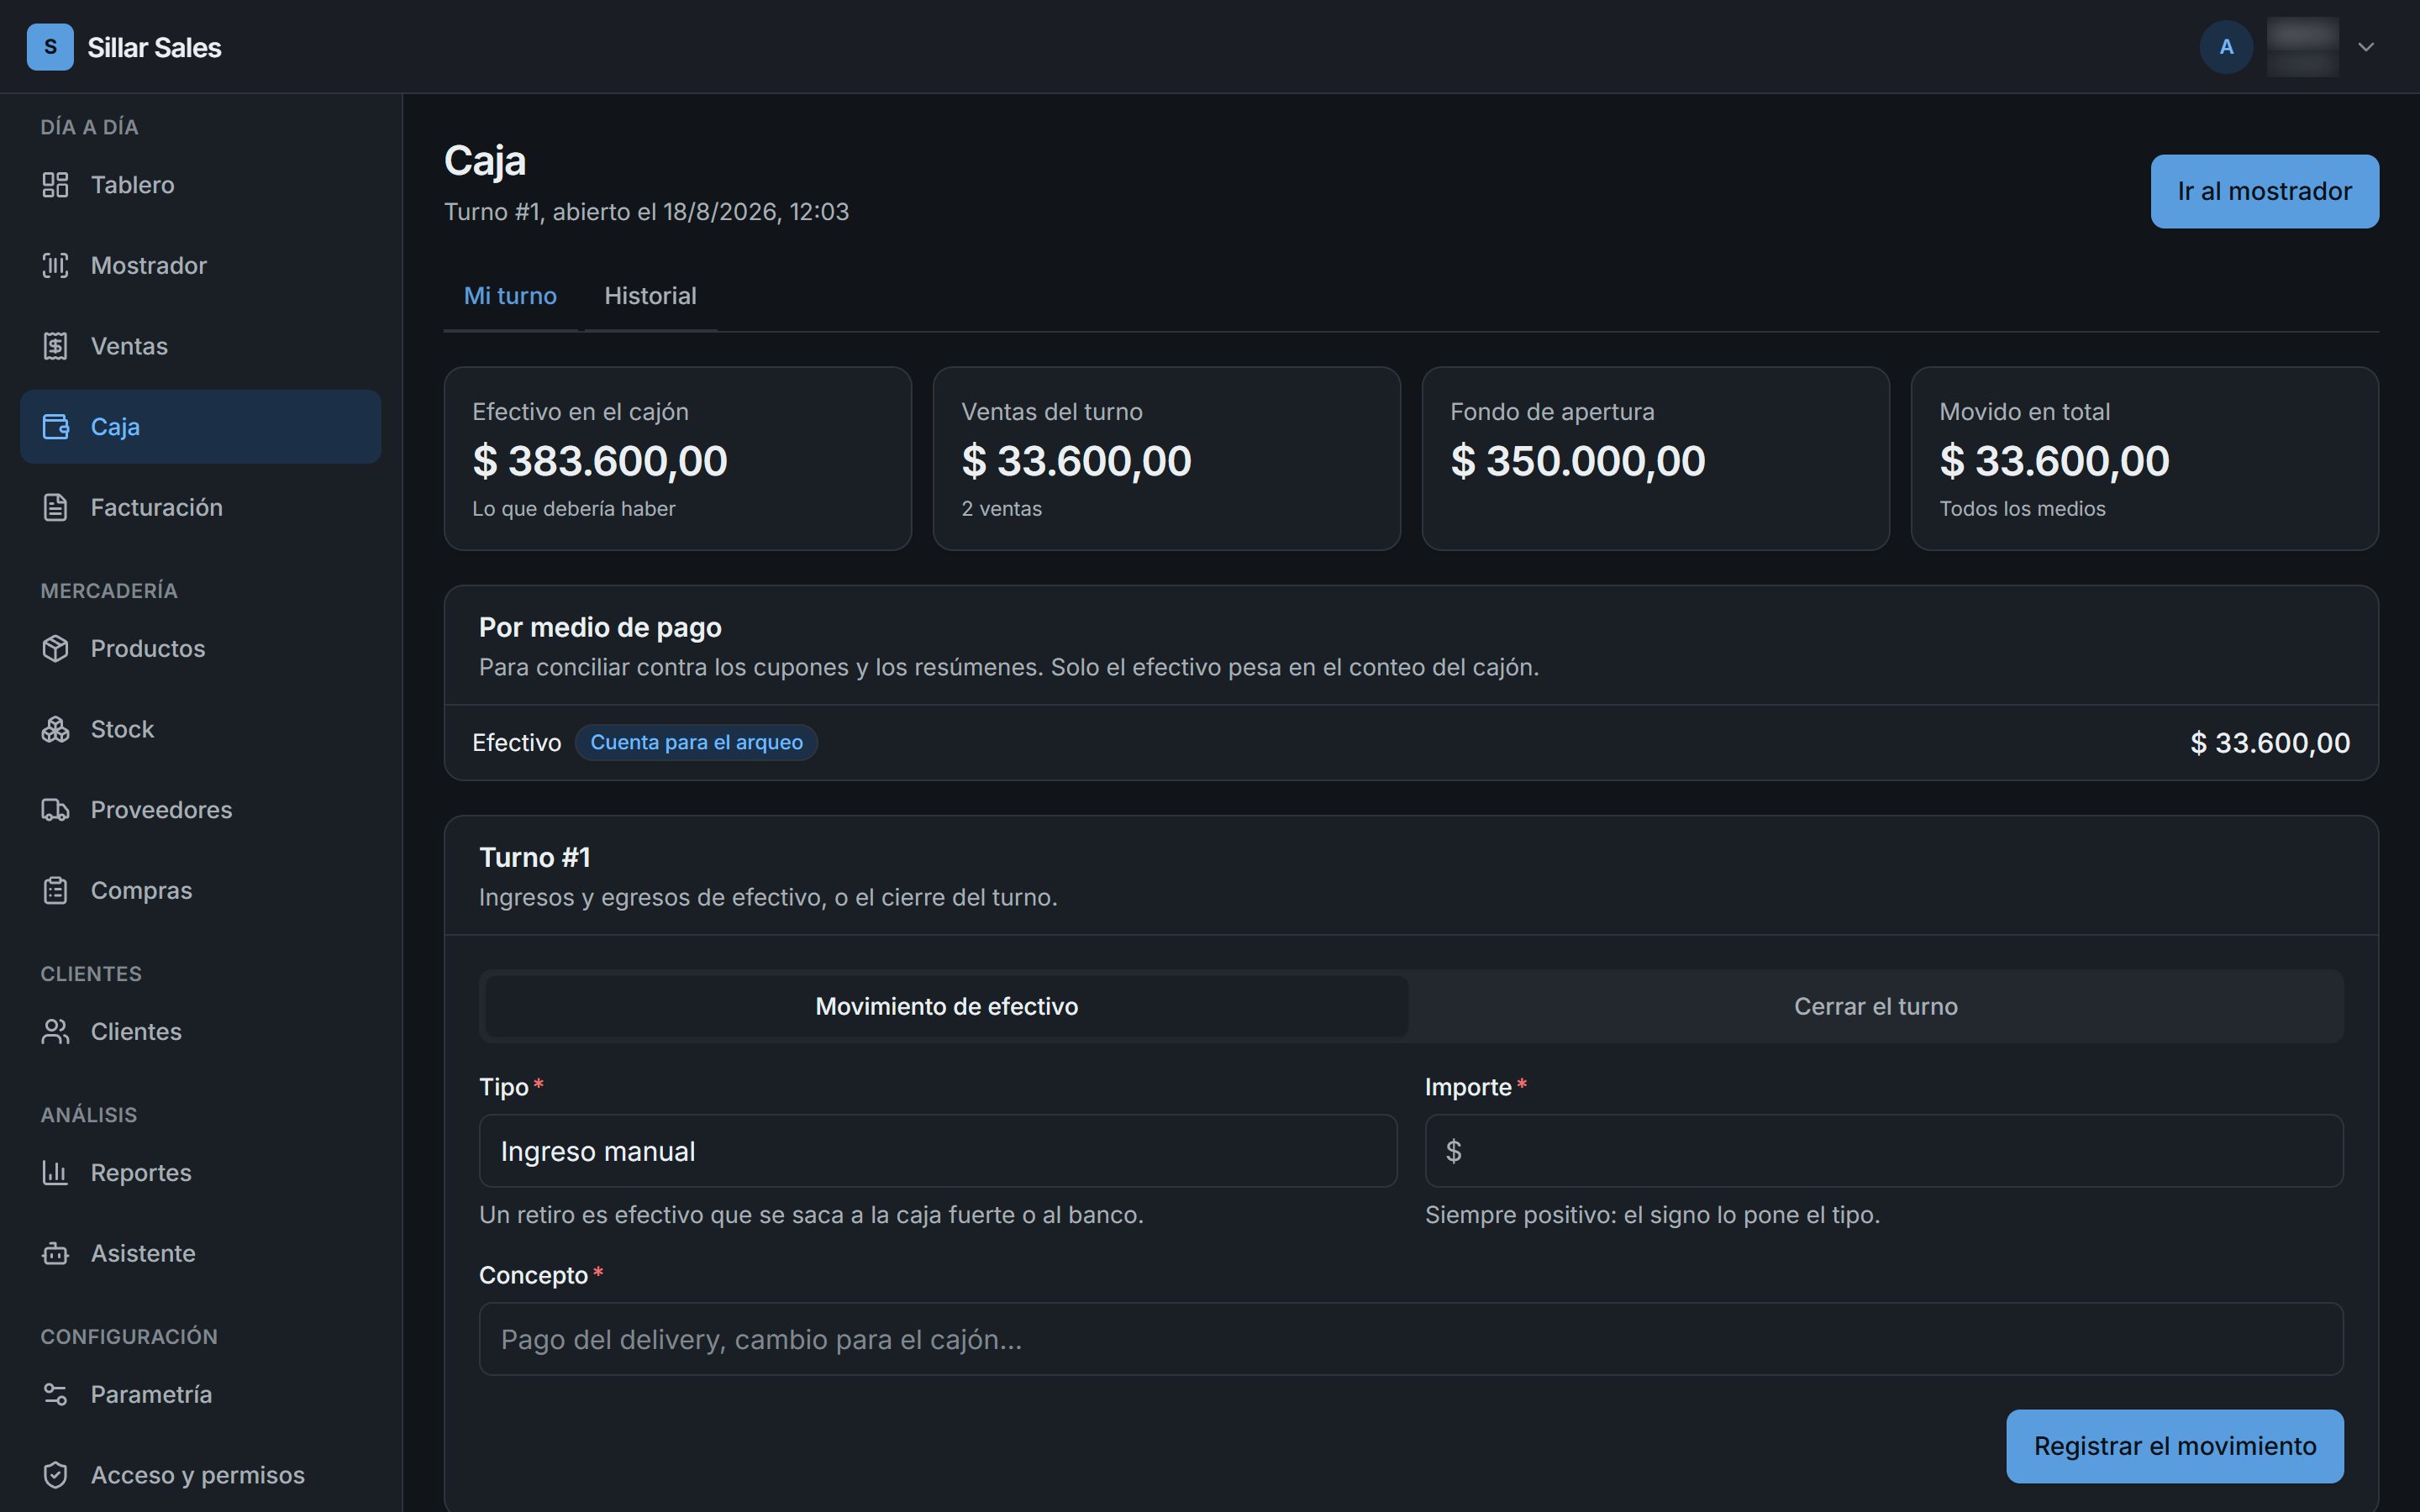Open the Parametría sliders icon

pos(55,1394)
